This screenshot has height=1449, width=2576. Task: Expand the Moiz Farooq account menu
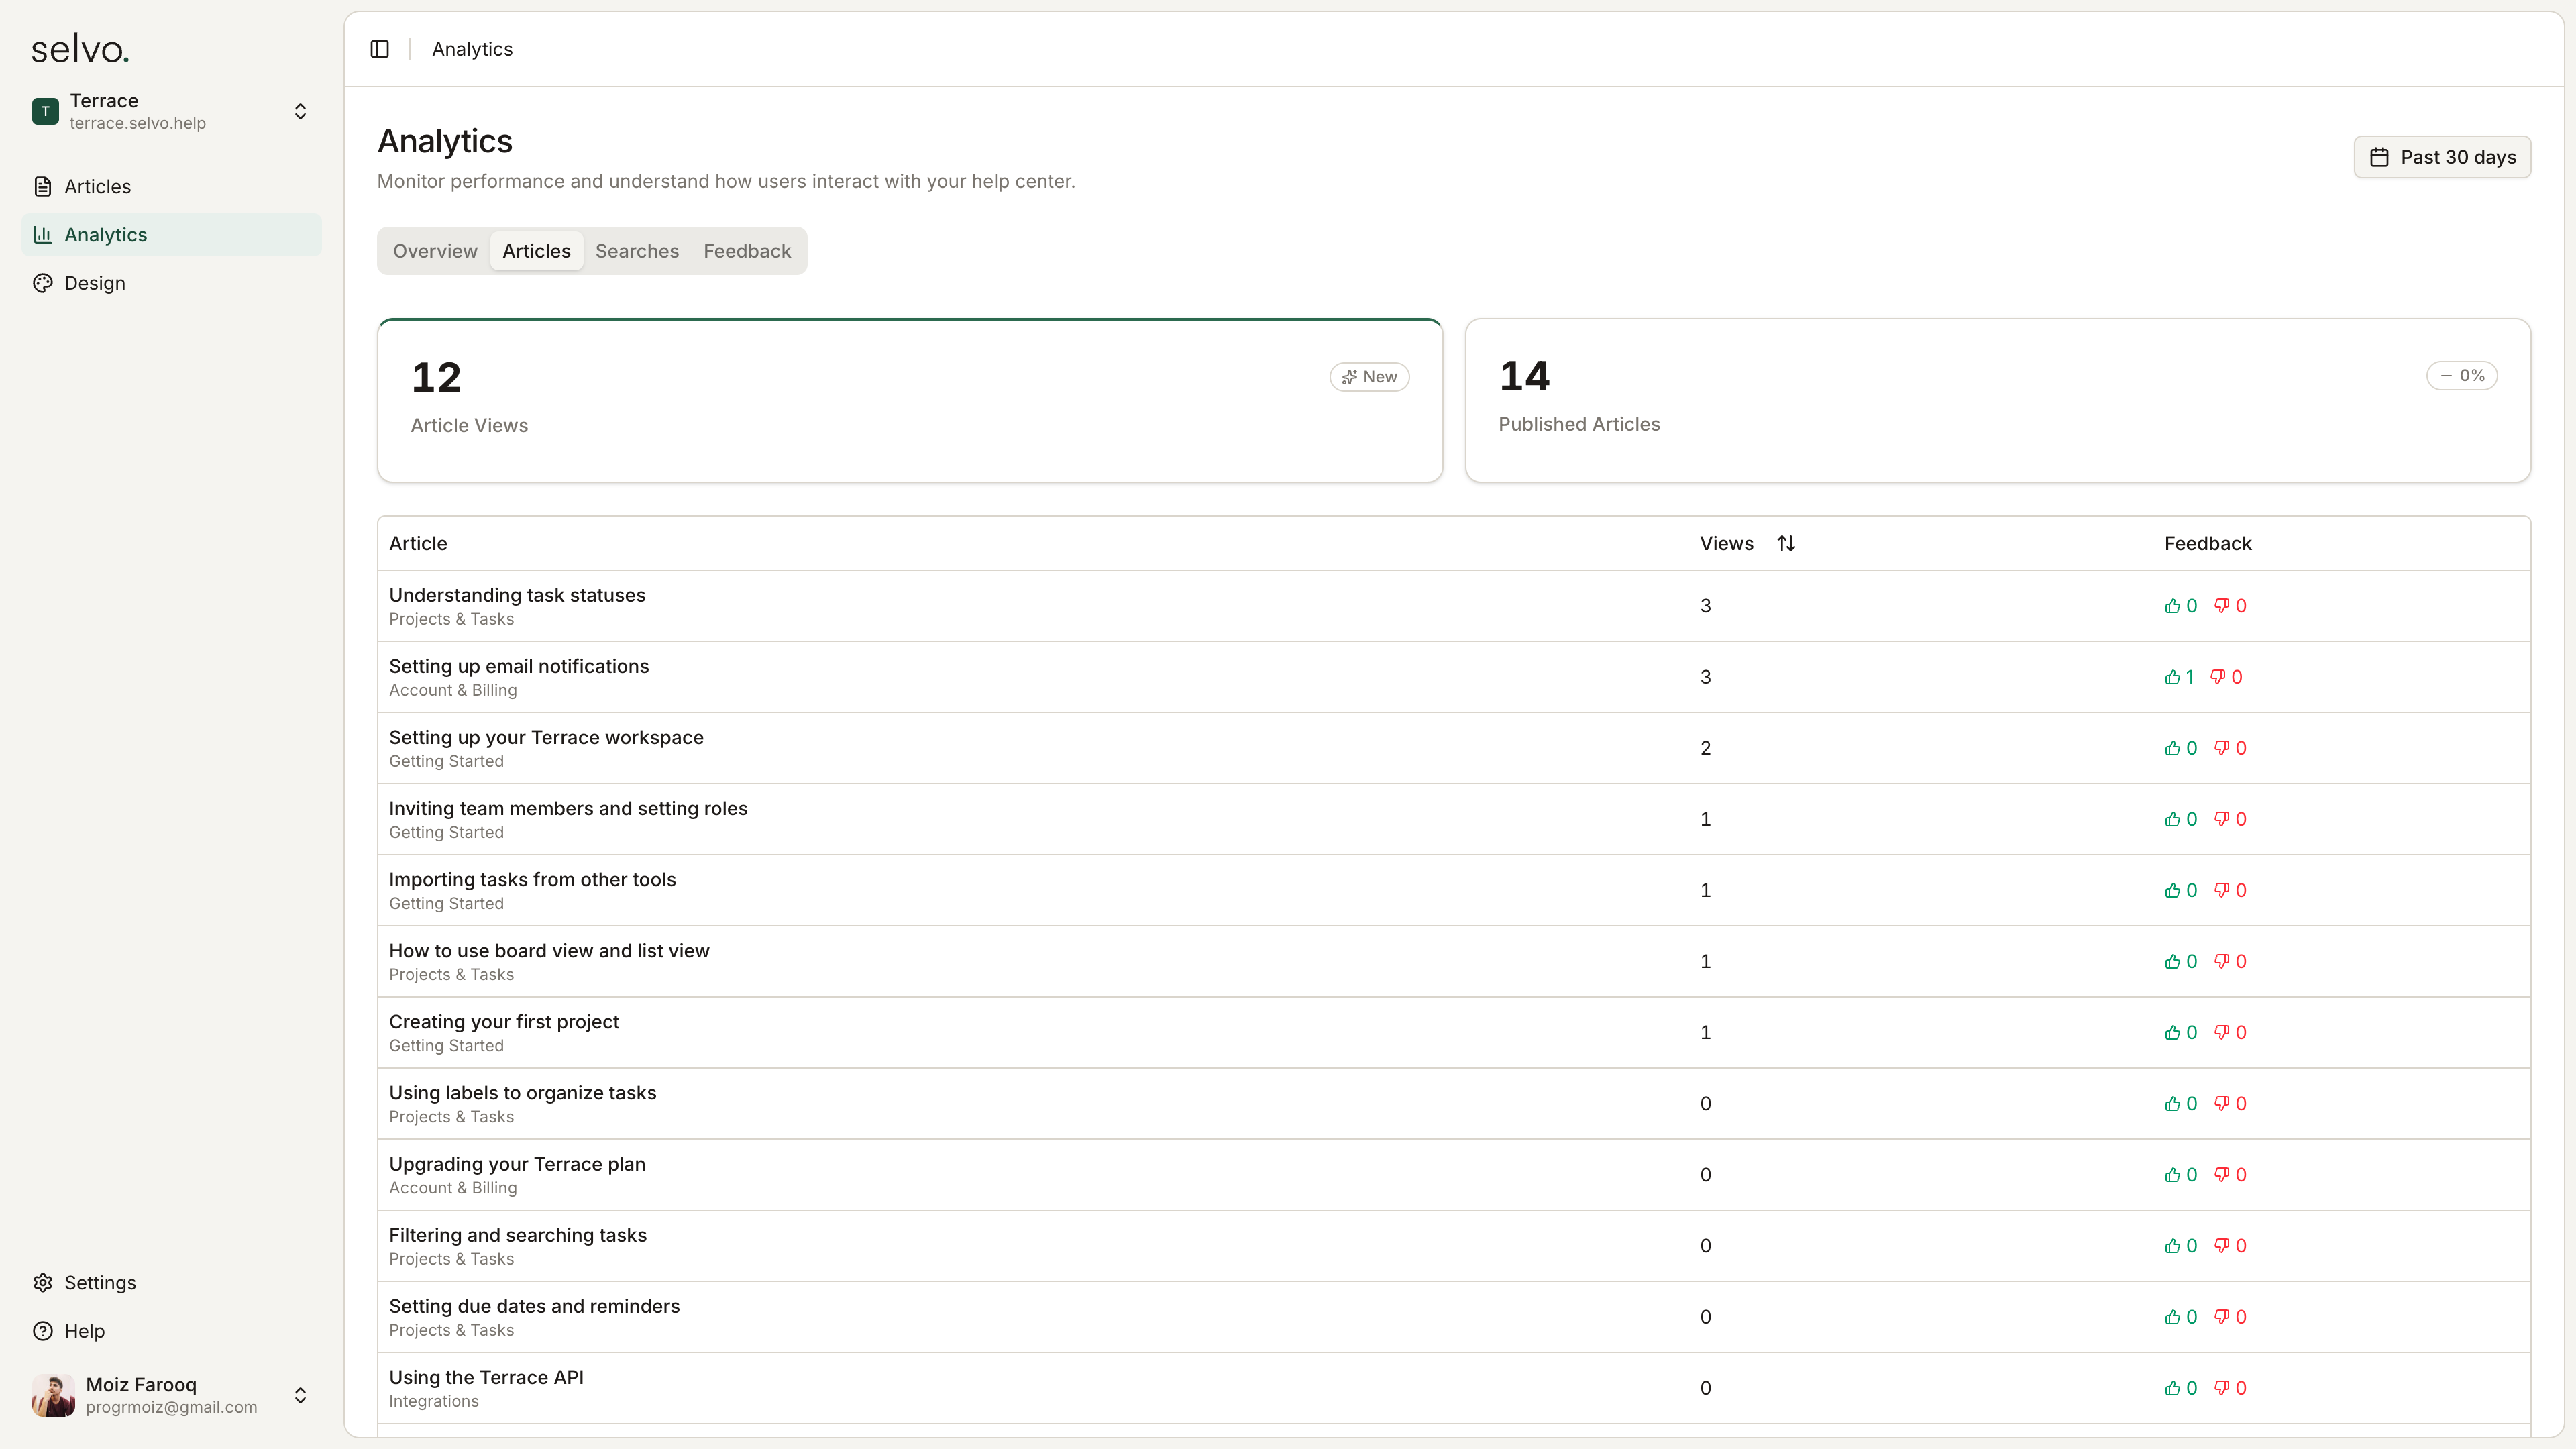300,1395
